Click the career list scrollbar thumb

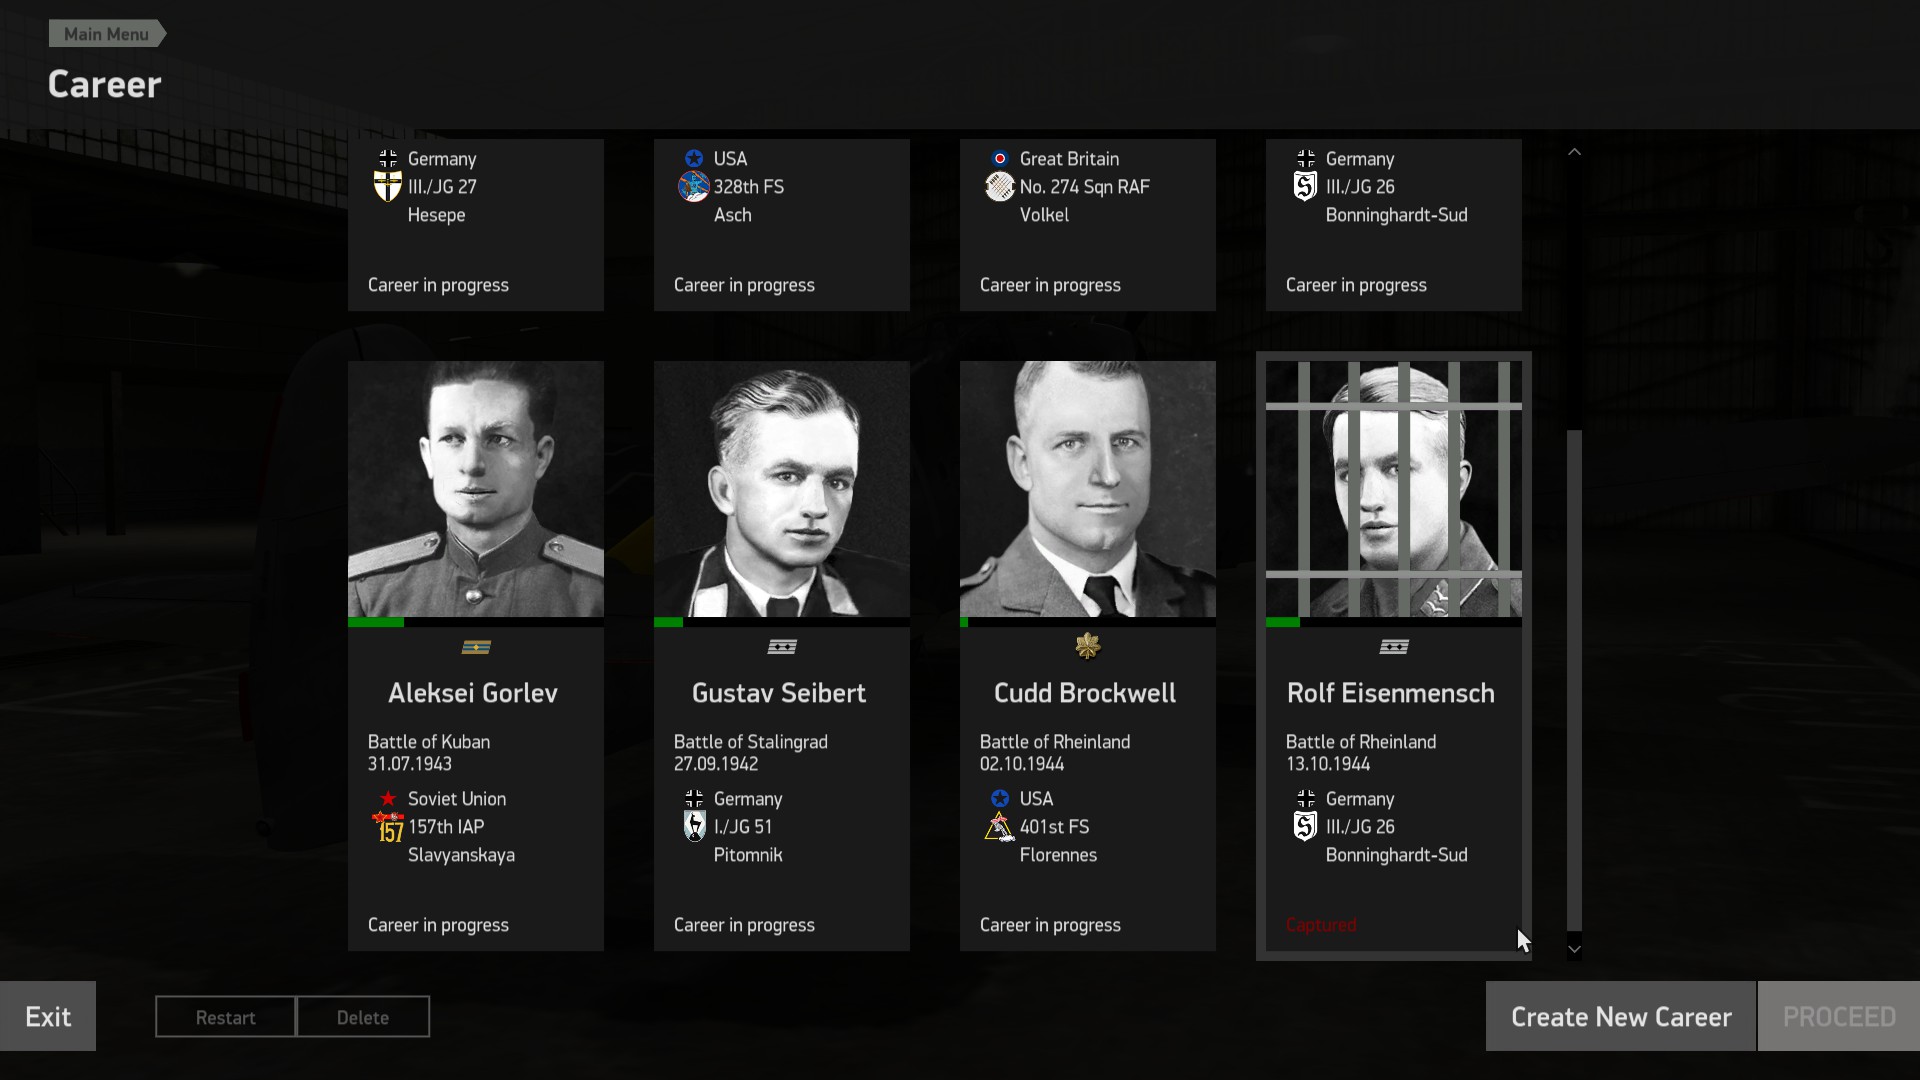1574,680
